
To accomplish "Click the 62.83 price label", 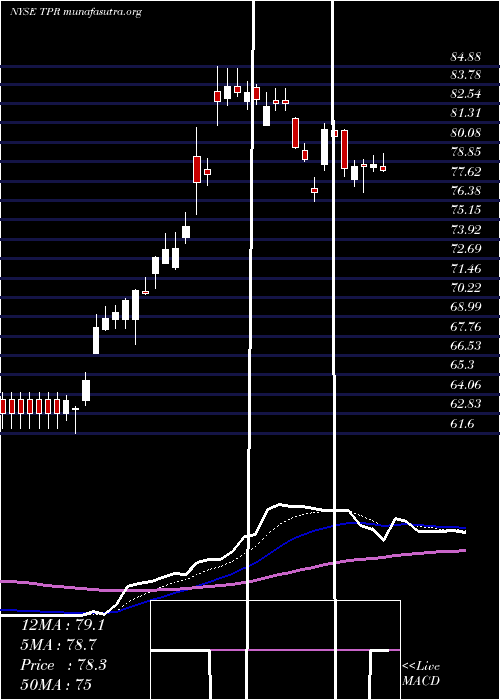I will 466,404.
